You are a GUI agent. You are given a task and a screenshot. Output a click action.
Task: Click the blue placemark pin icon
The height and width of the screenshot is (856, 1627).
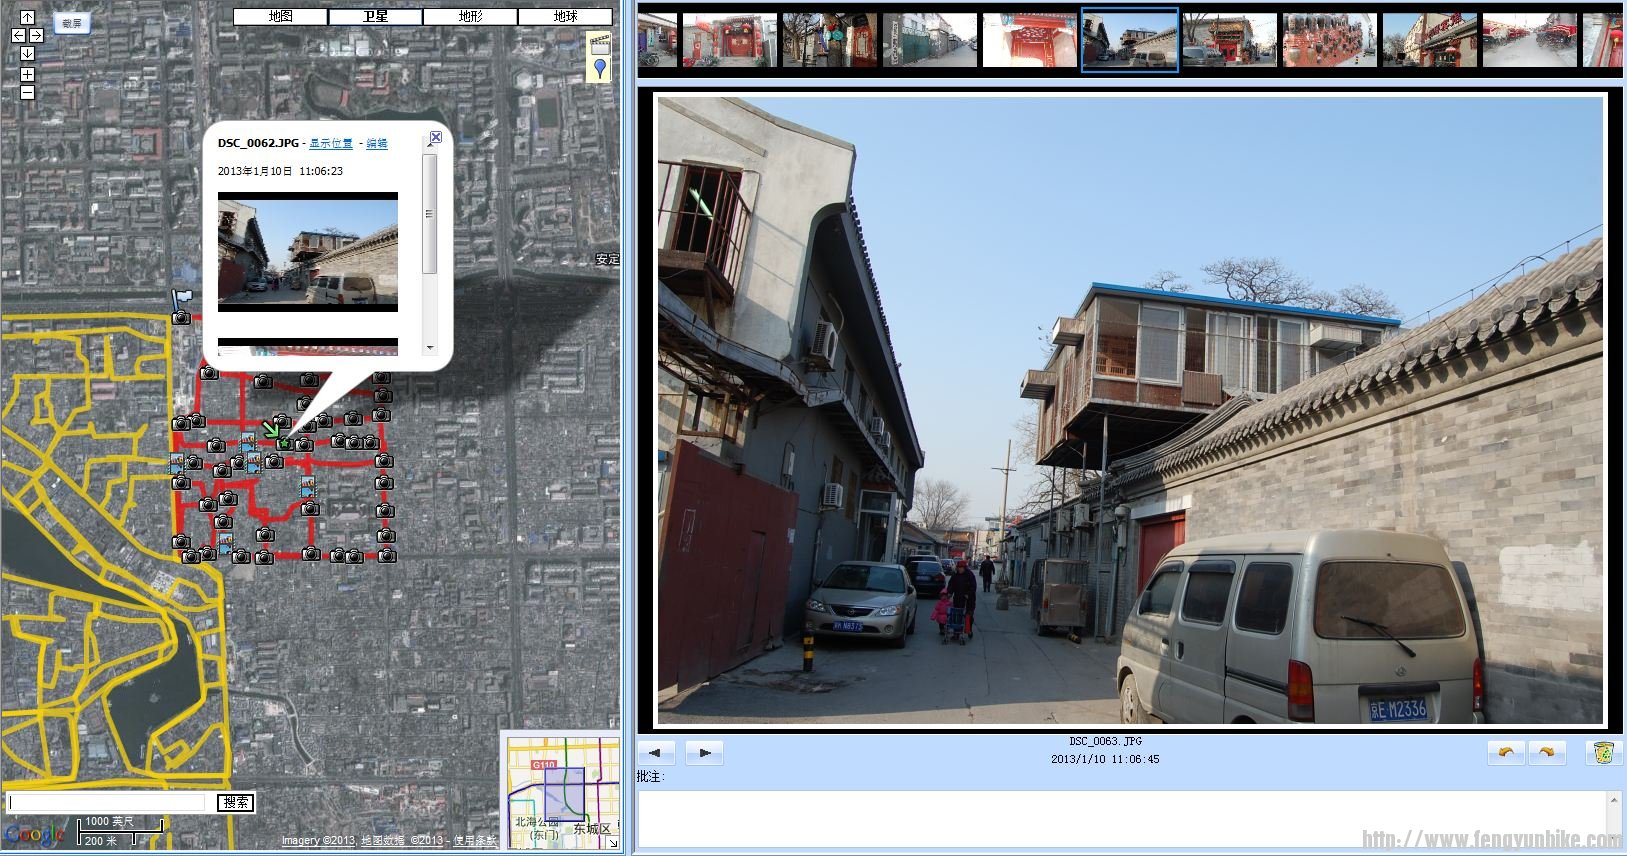pyautogui.click(x=599, y=68)
